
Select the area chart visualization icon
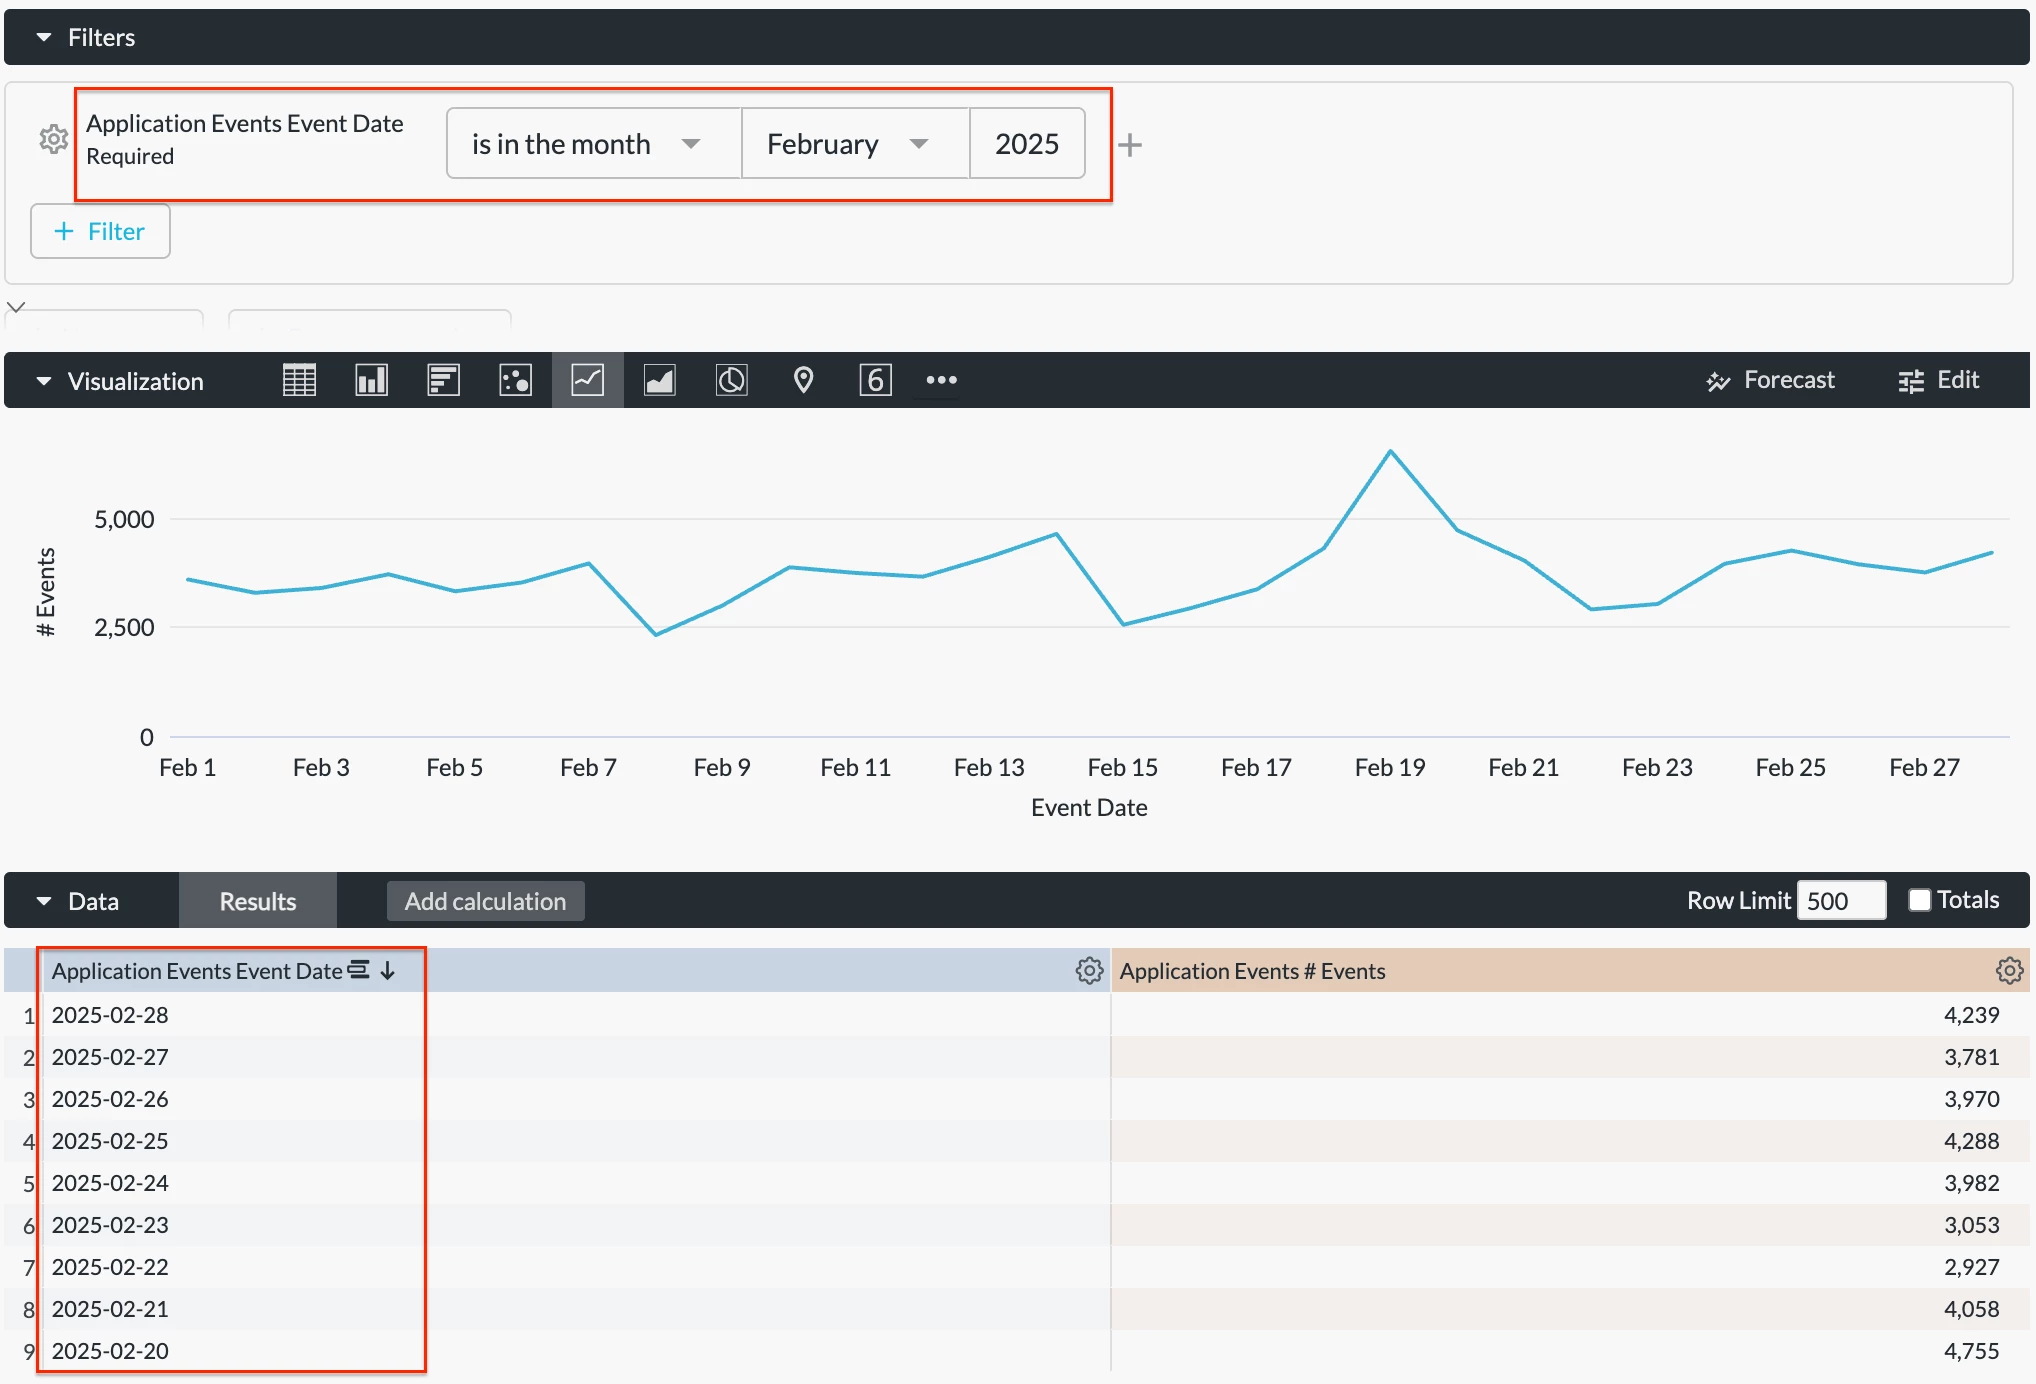tap(659, 380)
